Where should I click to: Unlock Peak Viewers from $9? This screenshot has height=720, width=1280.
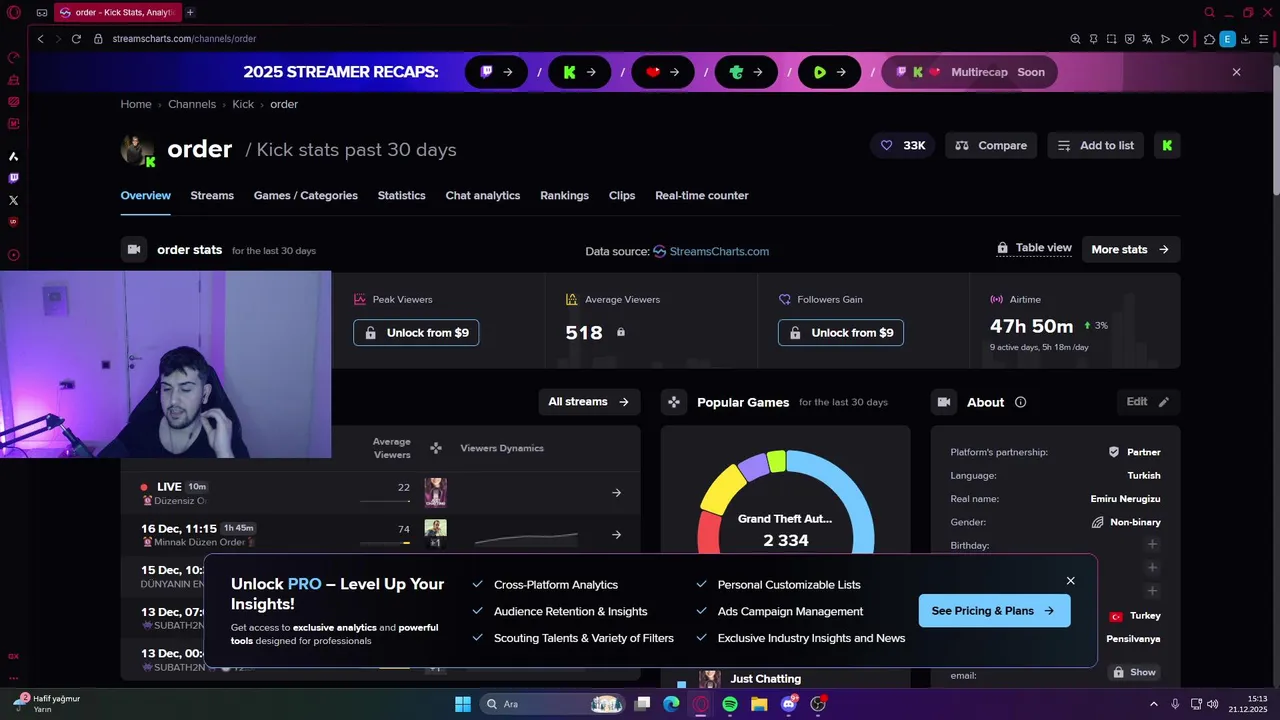416,333
